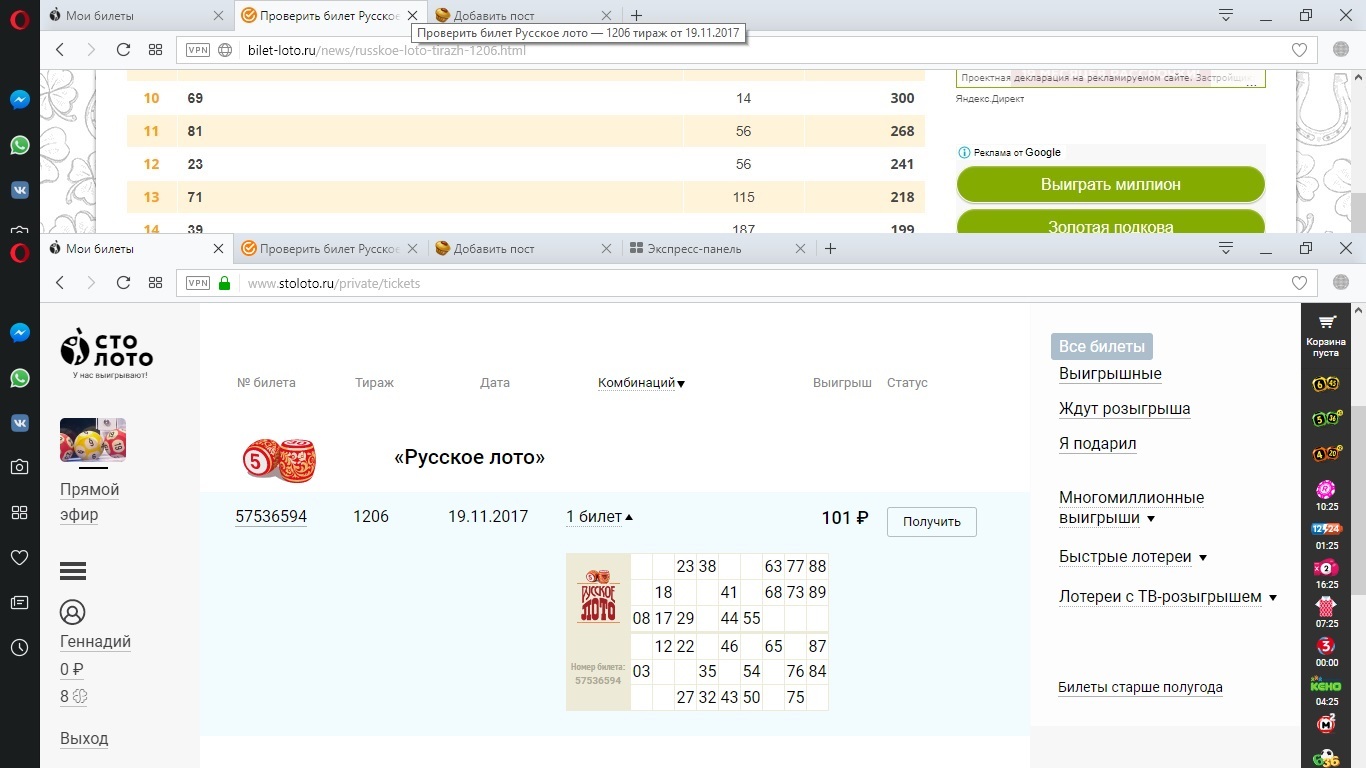The width and height of the screenshot is (1366, 768).
Task: Click the Русское лото ticket thumbnail
Action: click(598, 632)
